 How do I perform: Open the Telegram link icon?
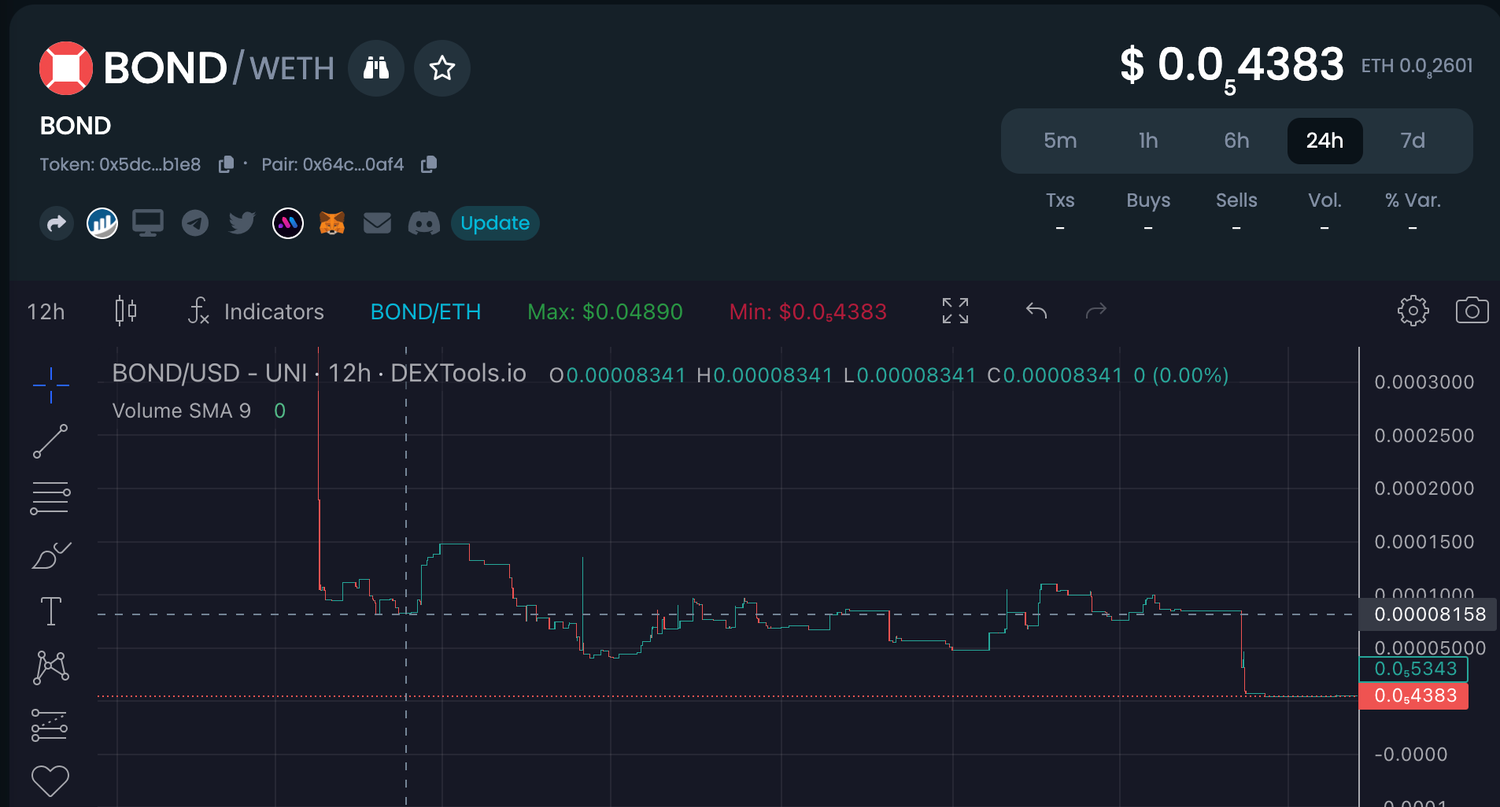coord(195,223)
